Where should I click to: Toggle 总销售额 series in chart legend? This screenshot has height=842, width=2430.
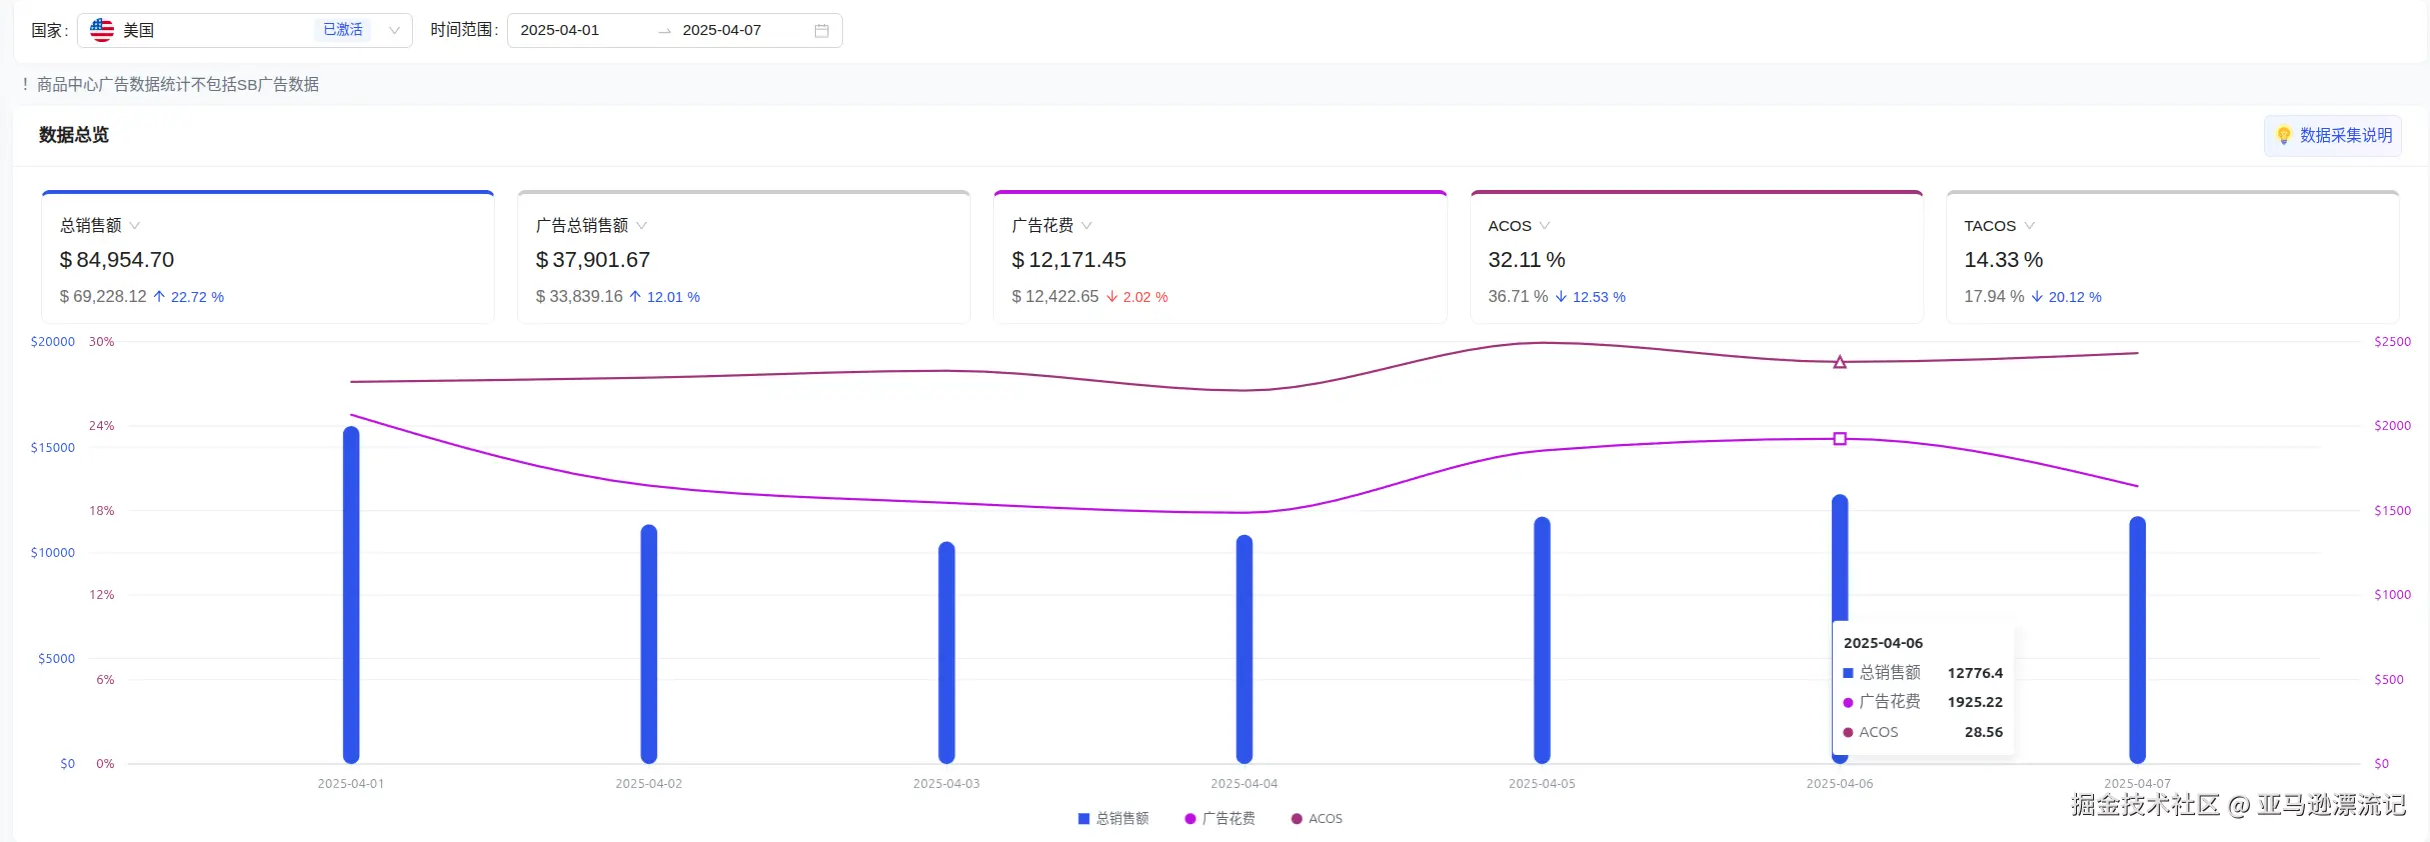1113,819
